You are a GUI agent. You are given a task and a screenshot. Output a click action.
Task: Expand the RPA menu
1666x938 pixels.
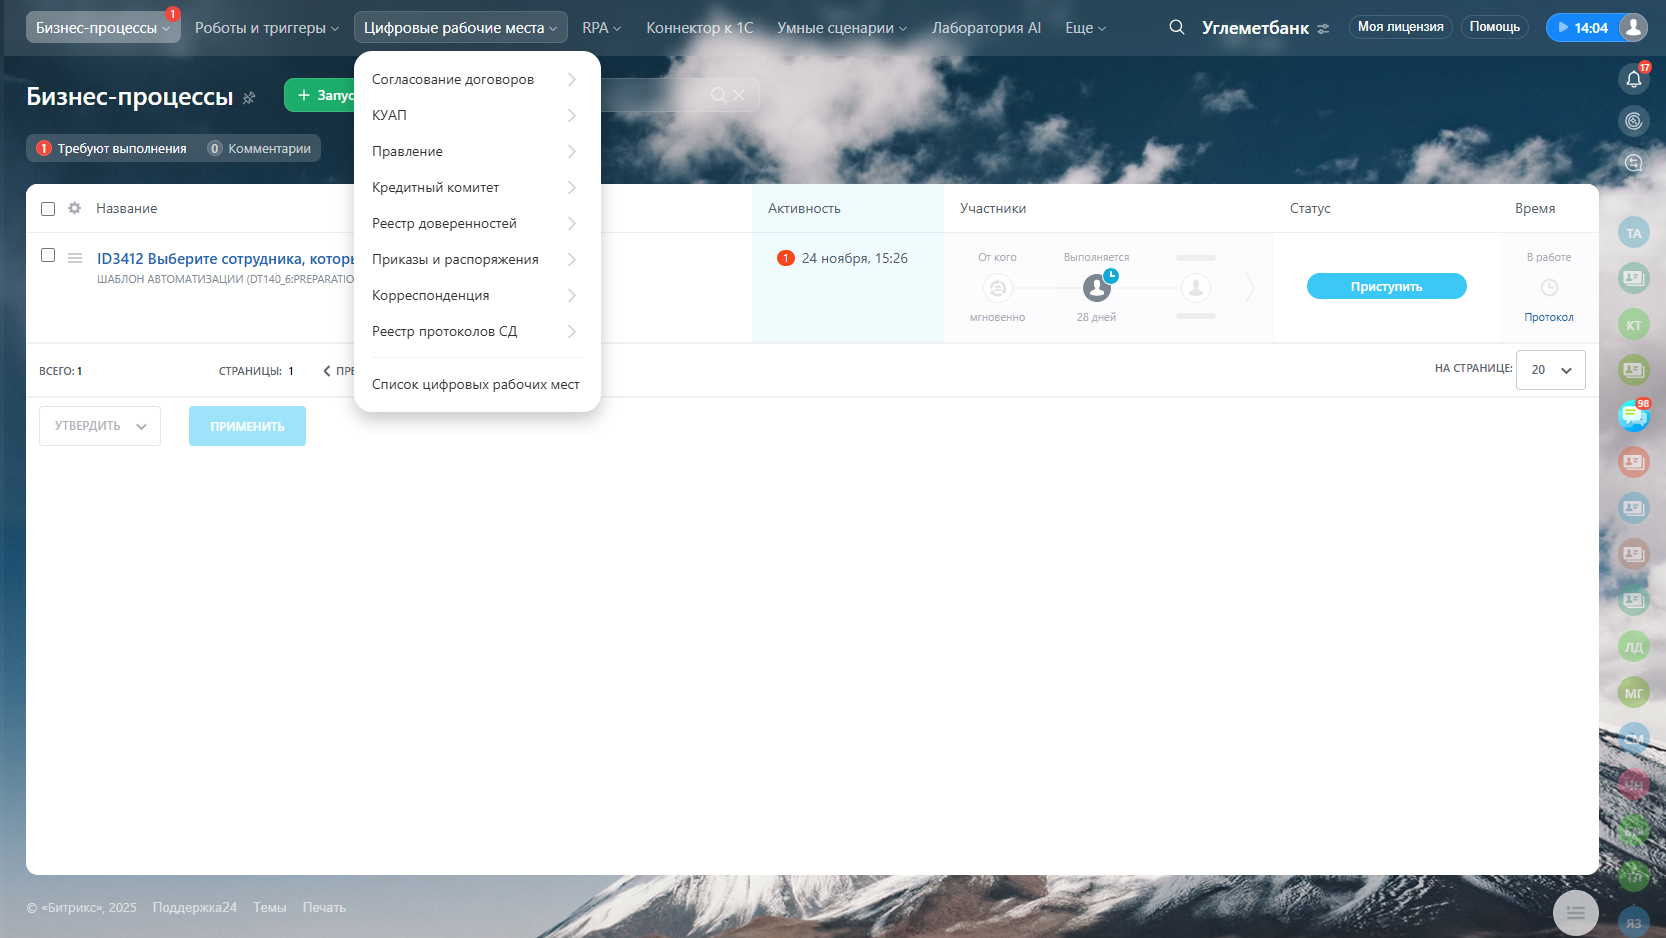click(x=602, y=28)
